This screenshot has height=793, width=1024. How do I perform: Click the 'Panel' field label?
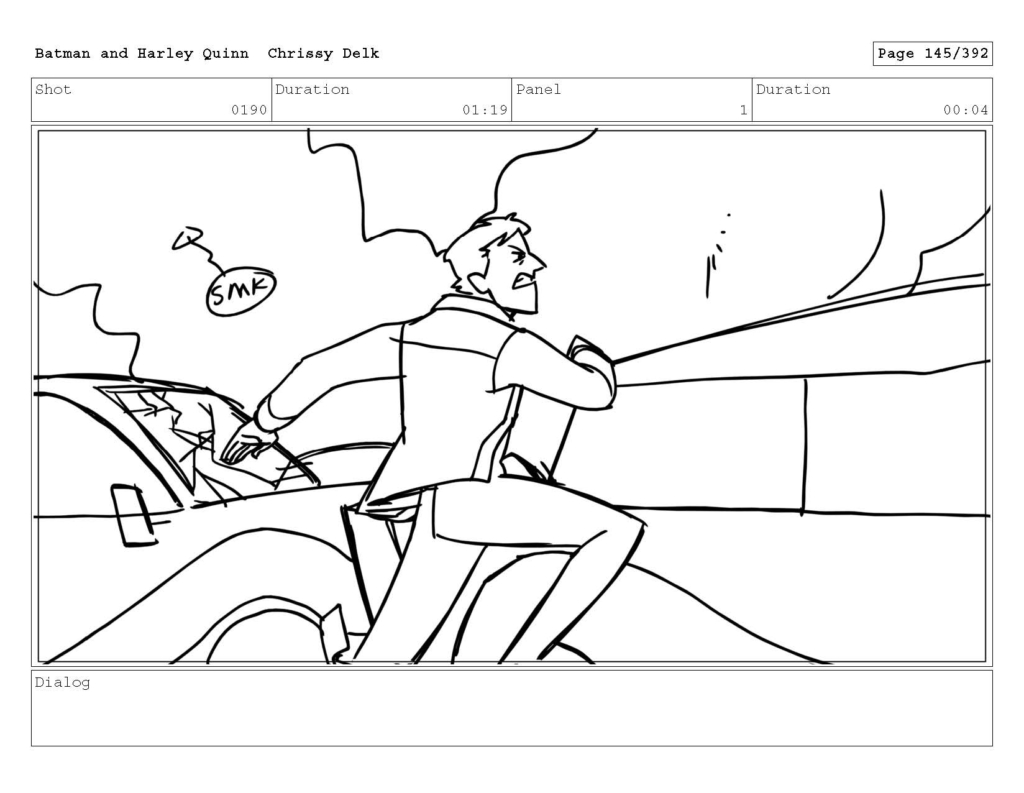click(x=538, y=89)
